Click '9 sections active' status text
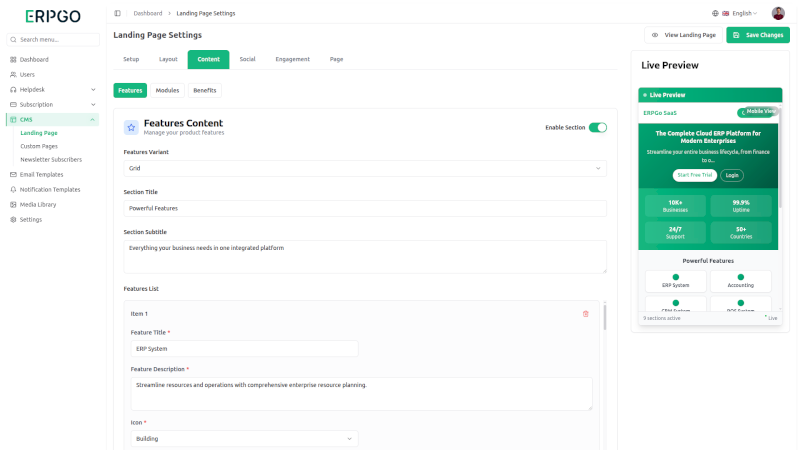This screenshot has height=450, width=800. [x=662, y=318]
